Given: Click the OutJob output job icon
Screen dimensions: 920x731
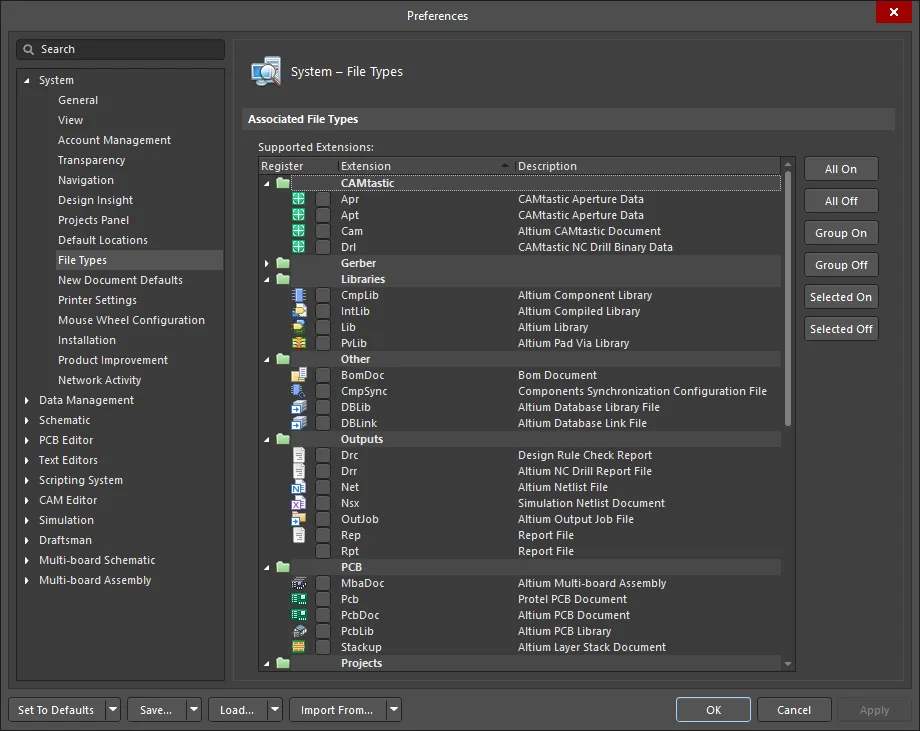Looking at the screenshot, I should tap(299, 519).
